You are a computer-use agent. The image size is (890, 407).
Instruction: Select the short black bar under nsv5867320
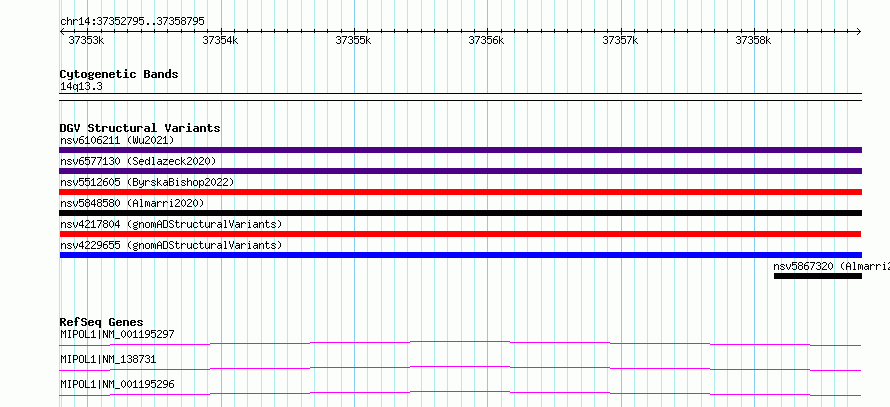(818, 276)
